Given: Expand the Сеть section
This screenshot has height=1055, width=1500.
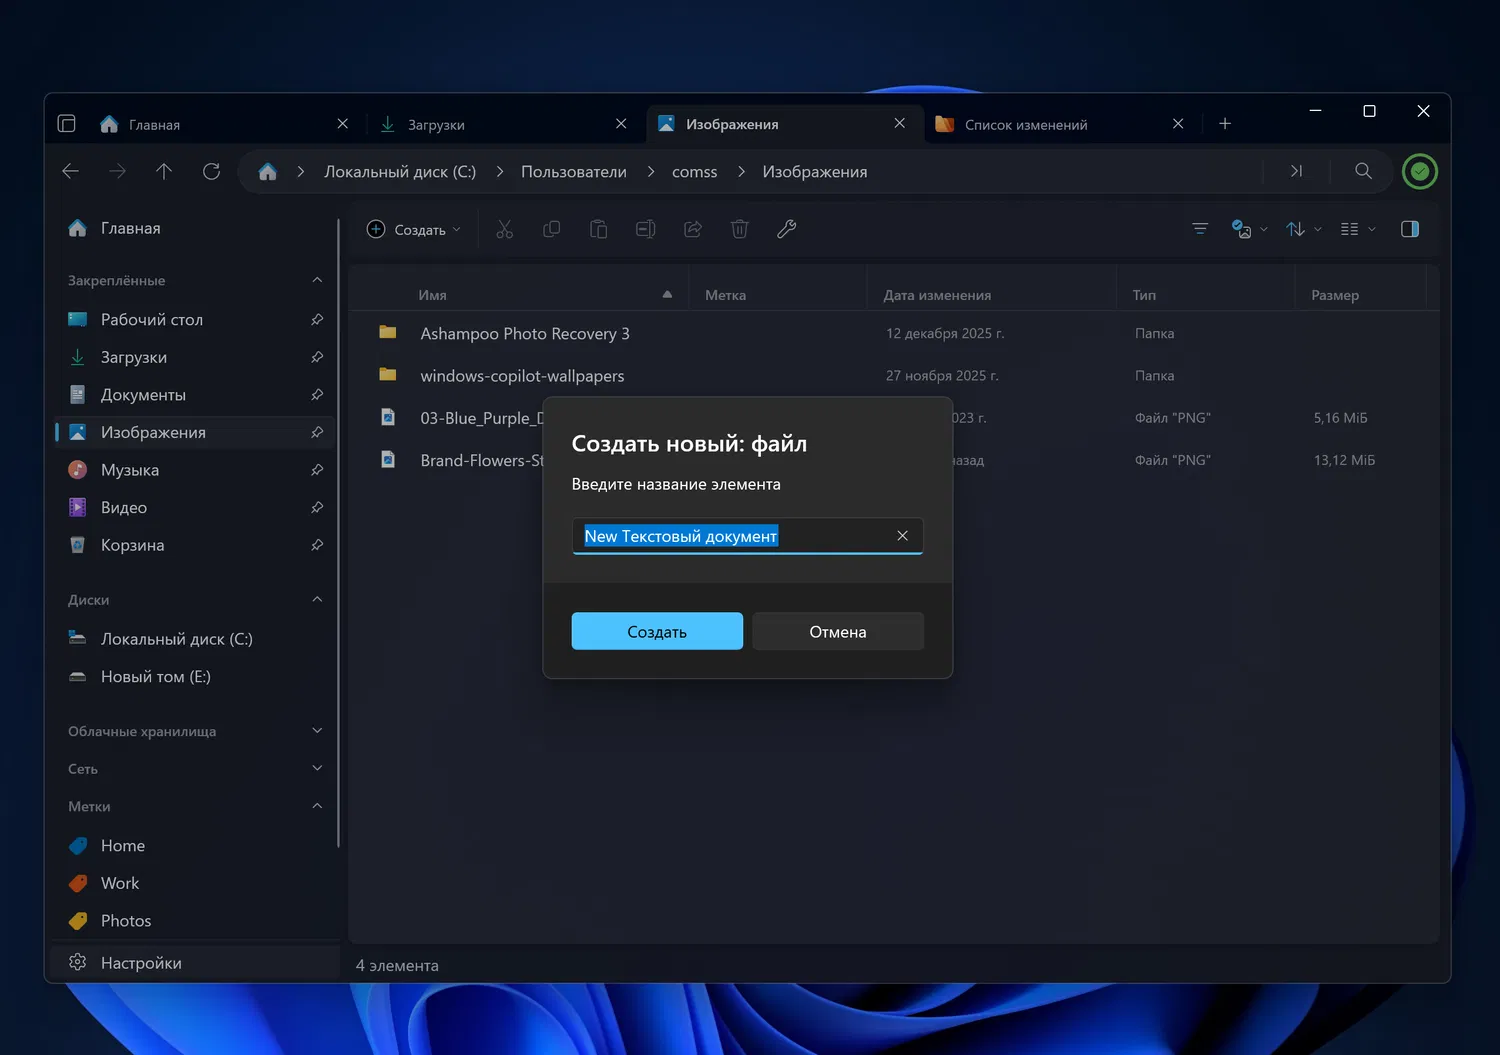Looking at the screenshot, I should pyautogui.click(x=317, y=769).
